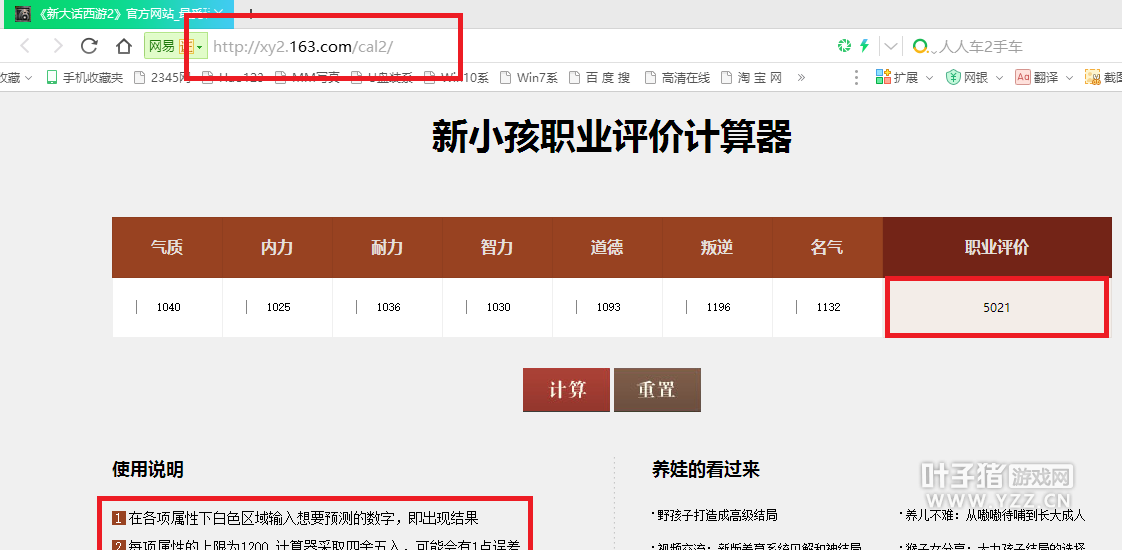
Task: Click the search box showing 人人车2手车
Action: [x=1010, y=46]
